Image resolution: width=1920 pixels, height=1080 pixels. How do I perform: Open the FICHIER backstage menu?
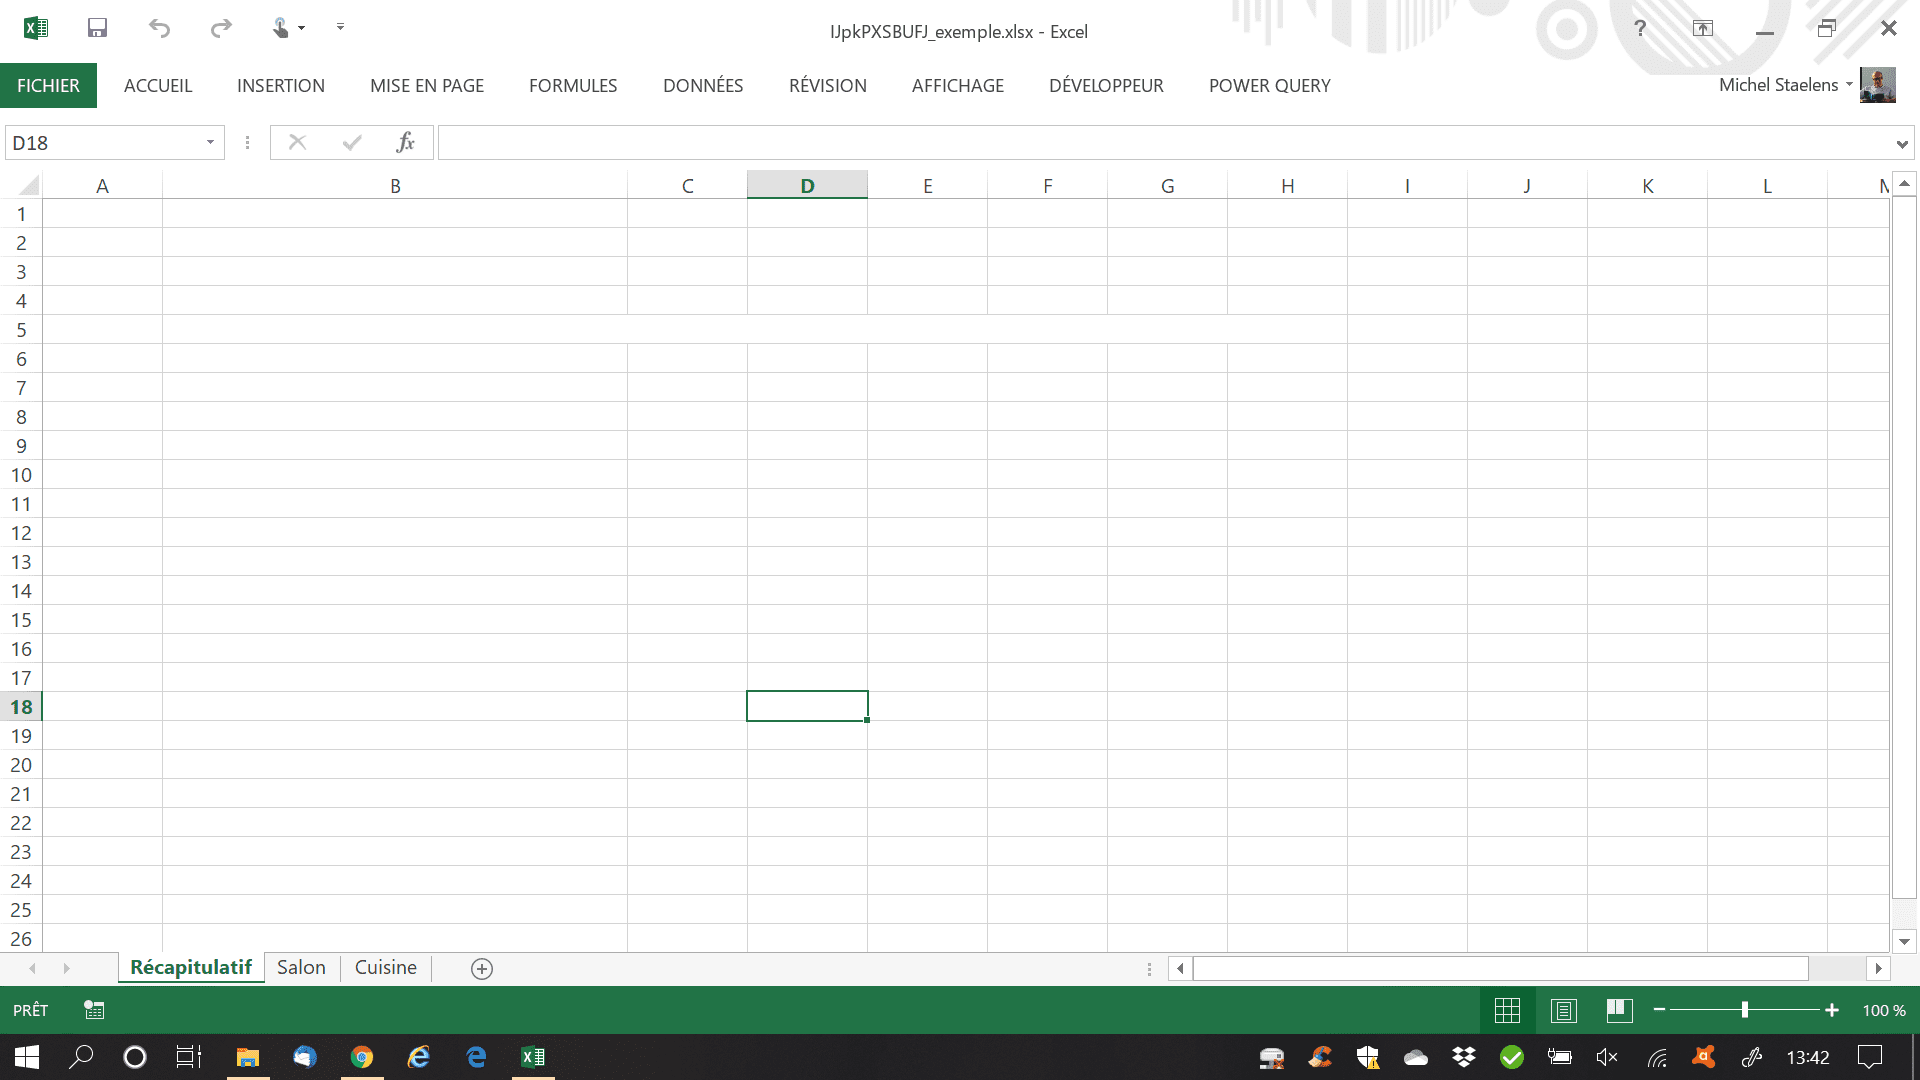pyautogui.click(x=48, y=86)
